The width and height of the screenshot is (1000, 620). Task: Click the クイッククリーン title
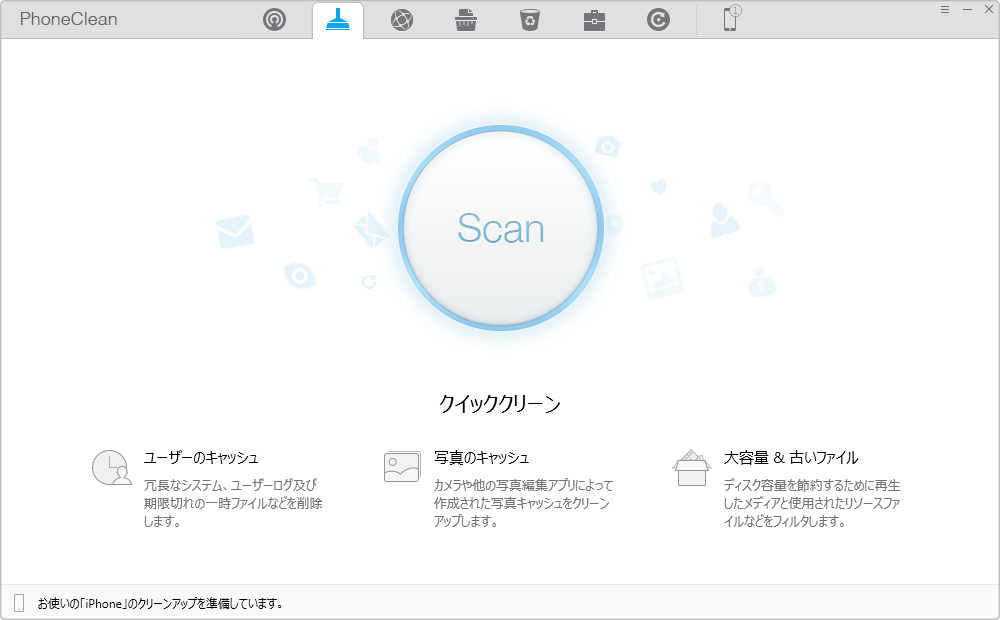(500, 403)
